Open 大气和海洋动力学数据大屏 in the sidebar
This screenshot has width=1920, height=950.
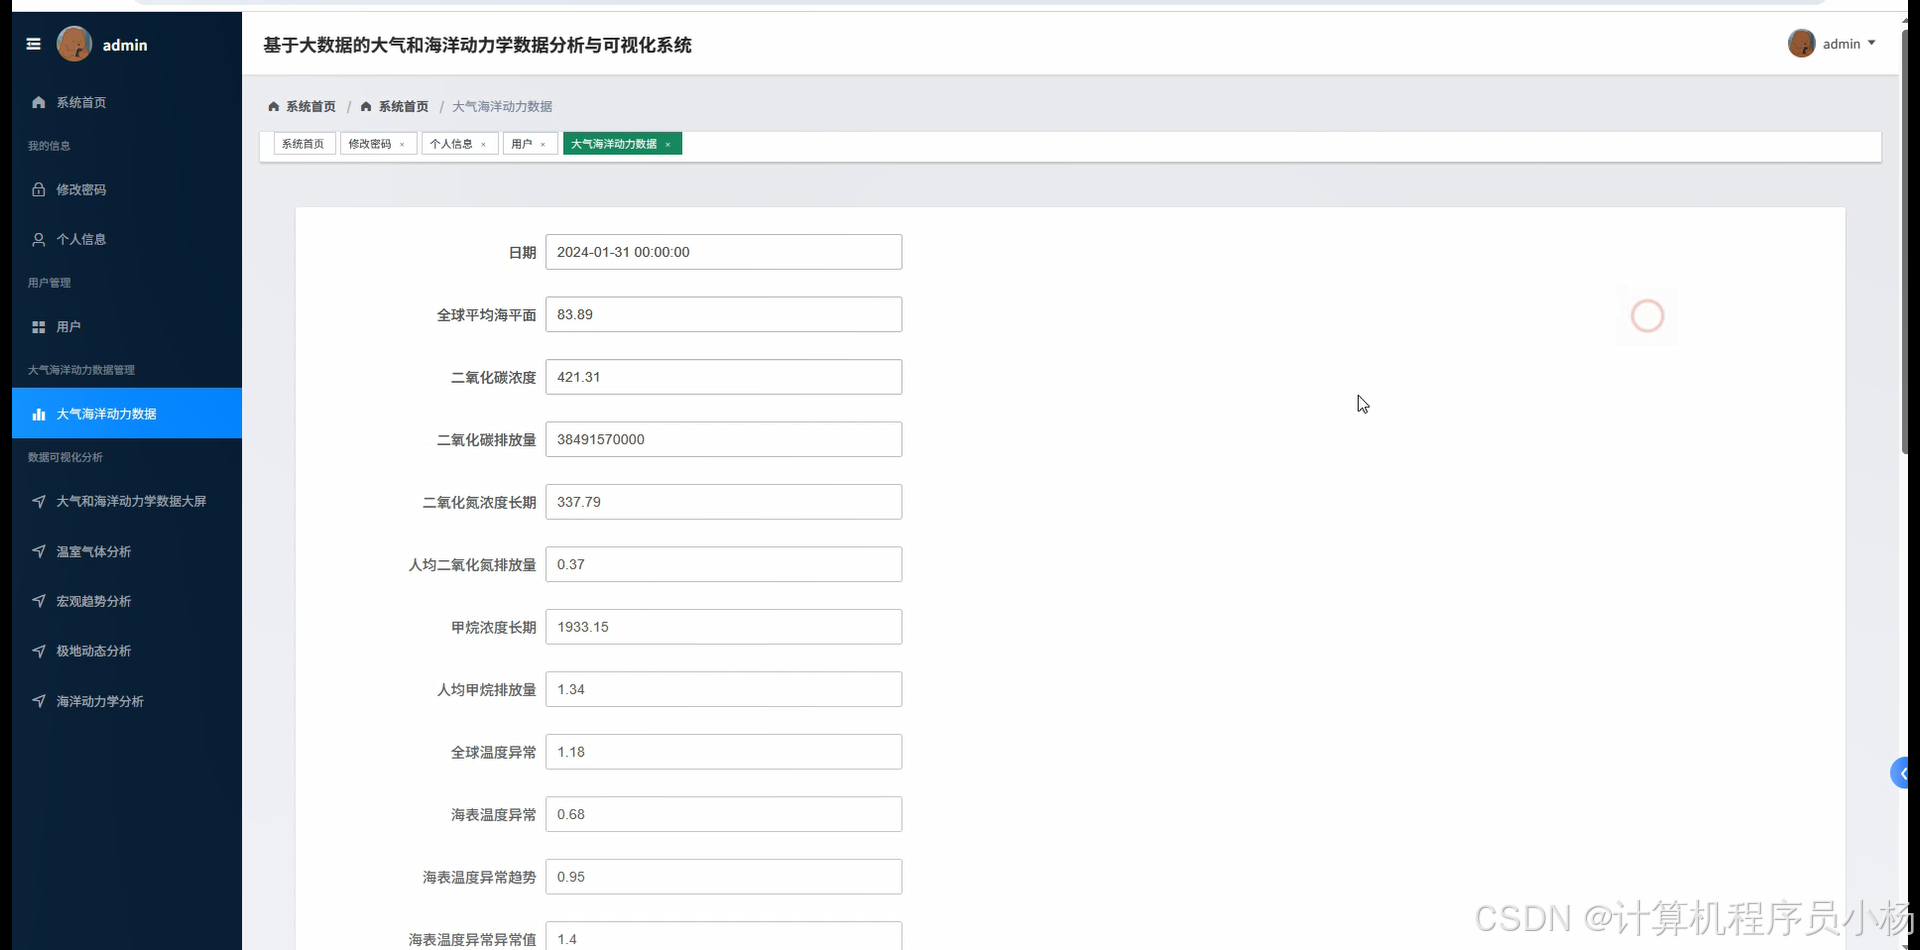pyautogui.click(x=127, y=501)
